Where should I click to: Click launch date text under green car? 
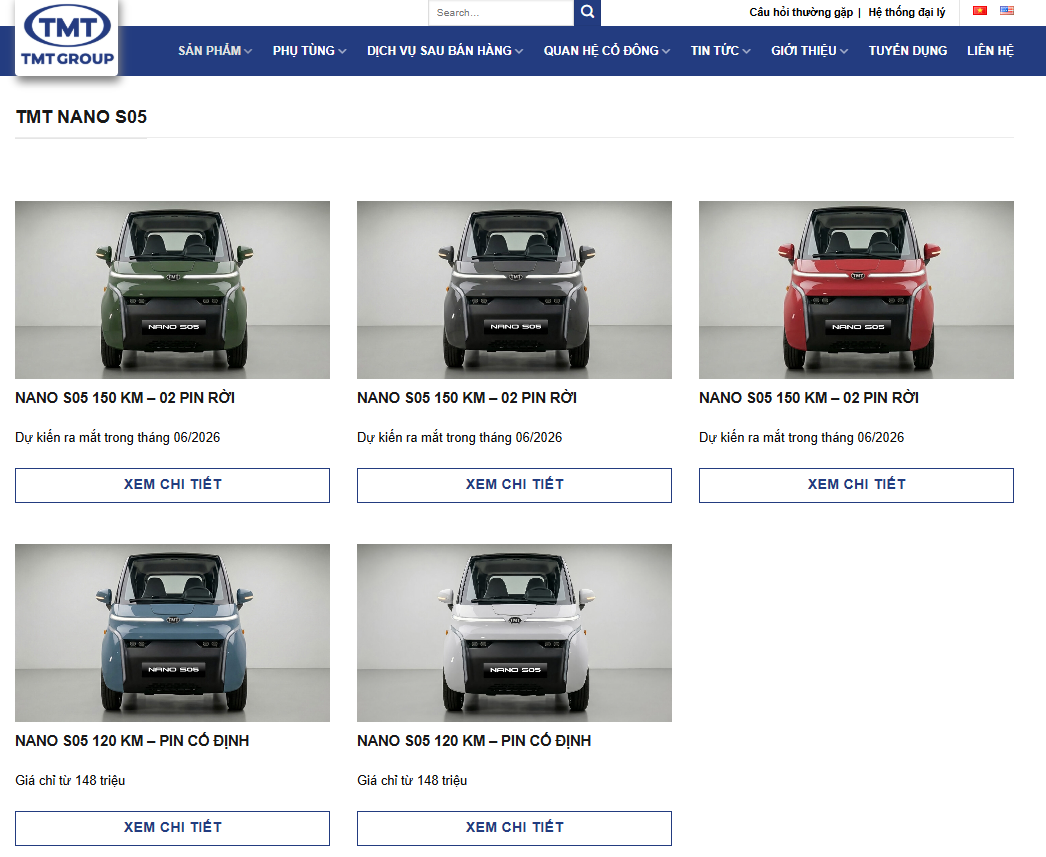[117, 438]
